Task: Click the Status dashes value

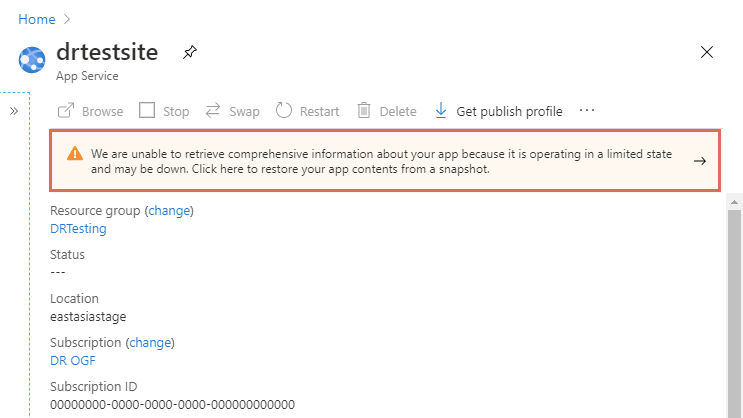Action: 58,273
